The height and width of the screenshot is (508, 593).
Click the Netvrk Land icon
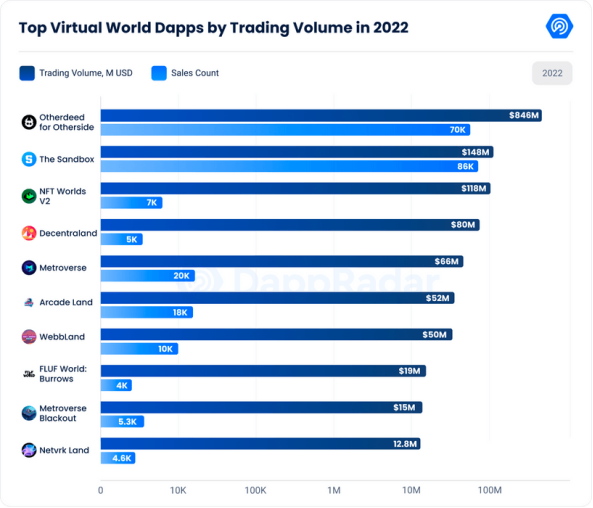click(29, 450)
